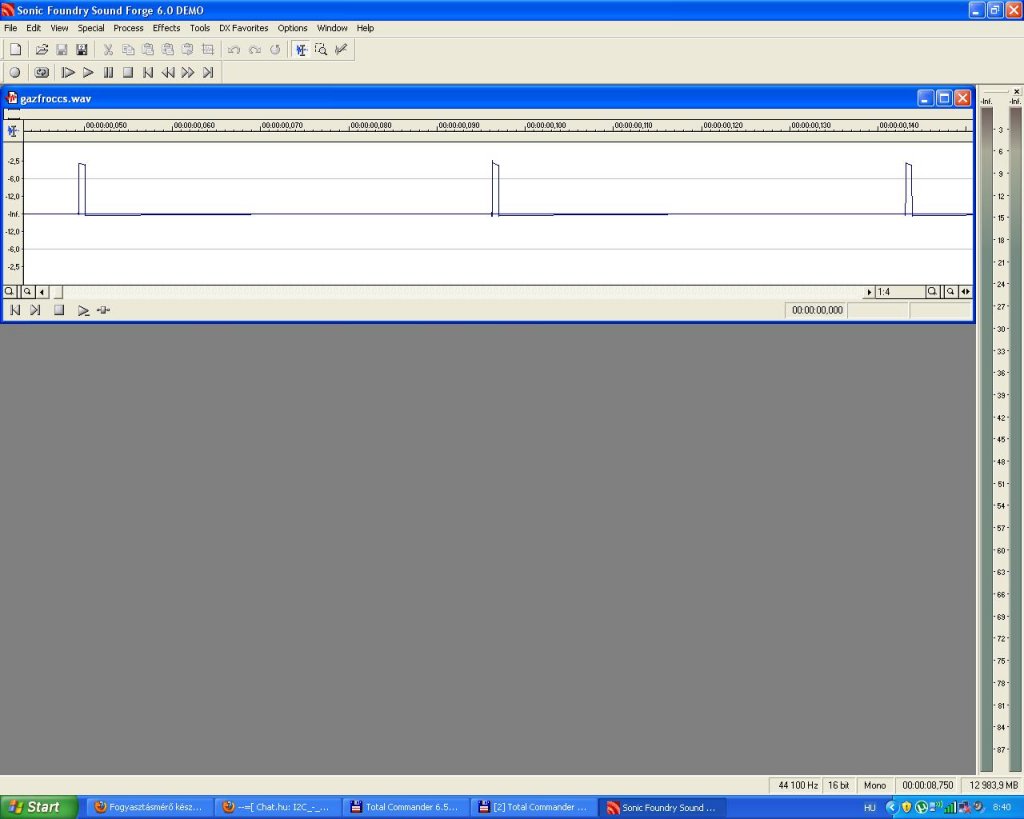
Task: Click the Paste clipboard icon
Action: 148,50
